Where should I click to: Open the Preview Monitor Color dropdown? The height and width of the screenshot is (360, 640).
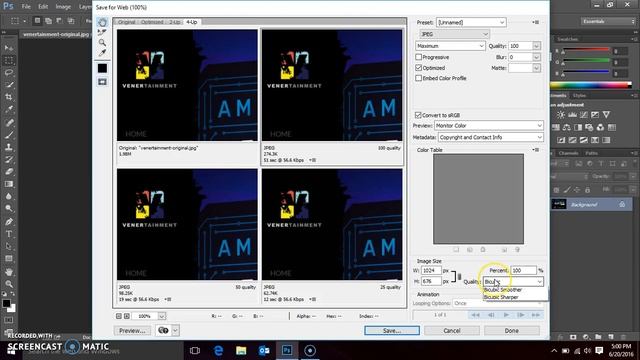(x=489, y=126)
